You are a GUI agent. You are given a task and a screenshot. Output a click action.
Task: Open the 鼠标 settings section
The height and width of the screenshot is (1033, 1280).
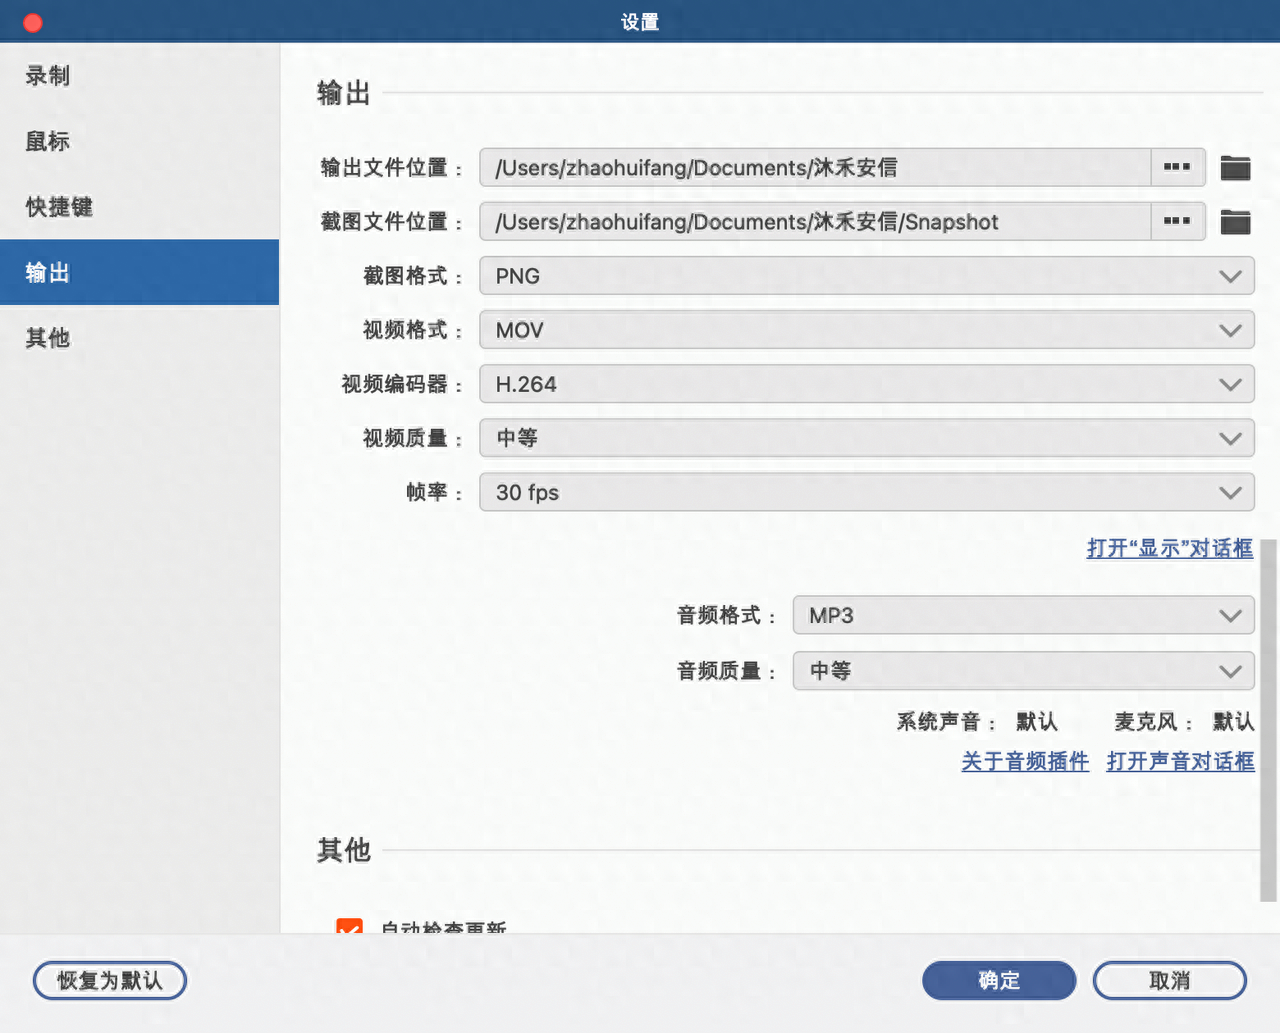(x=47, y=141)
